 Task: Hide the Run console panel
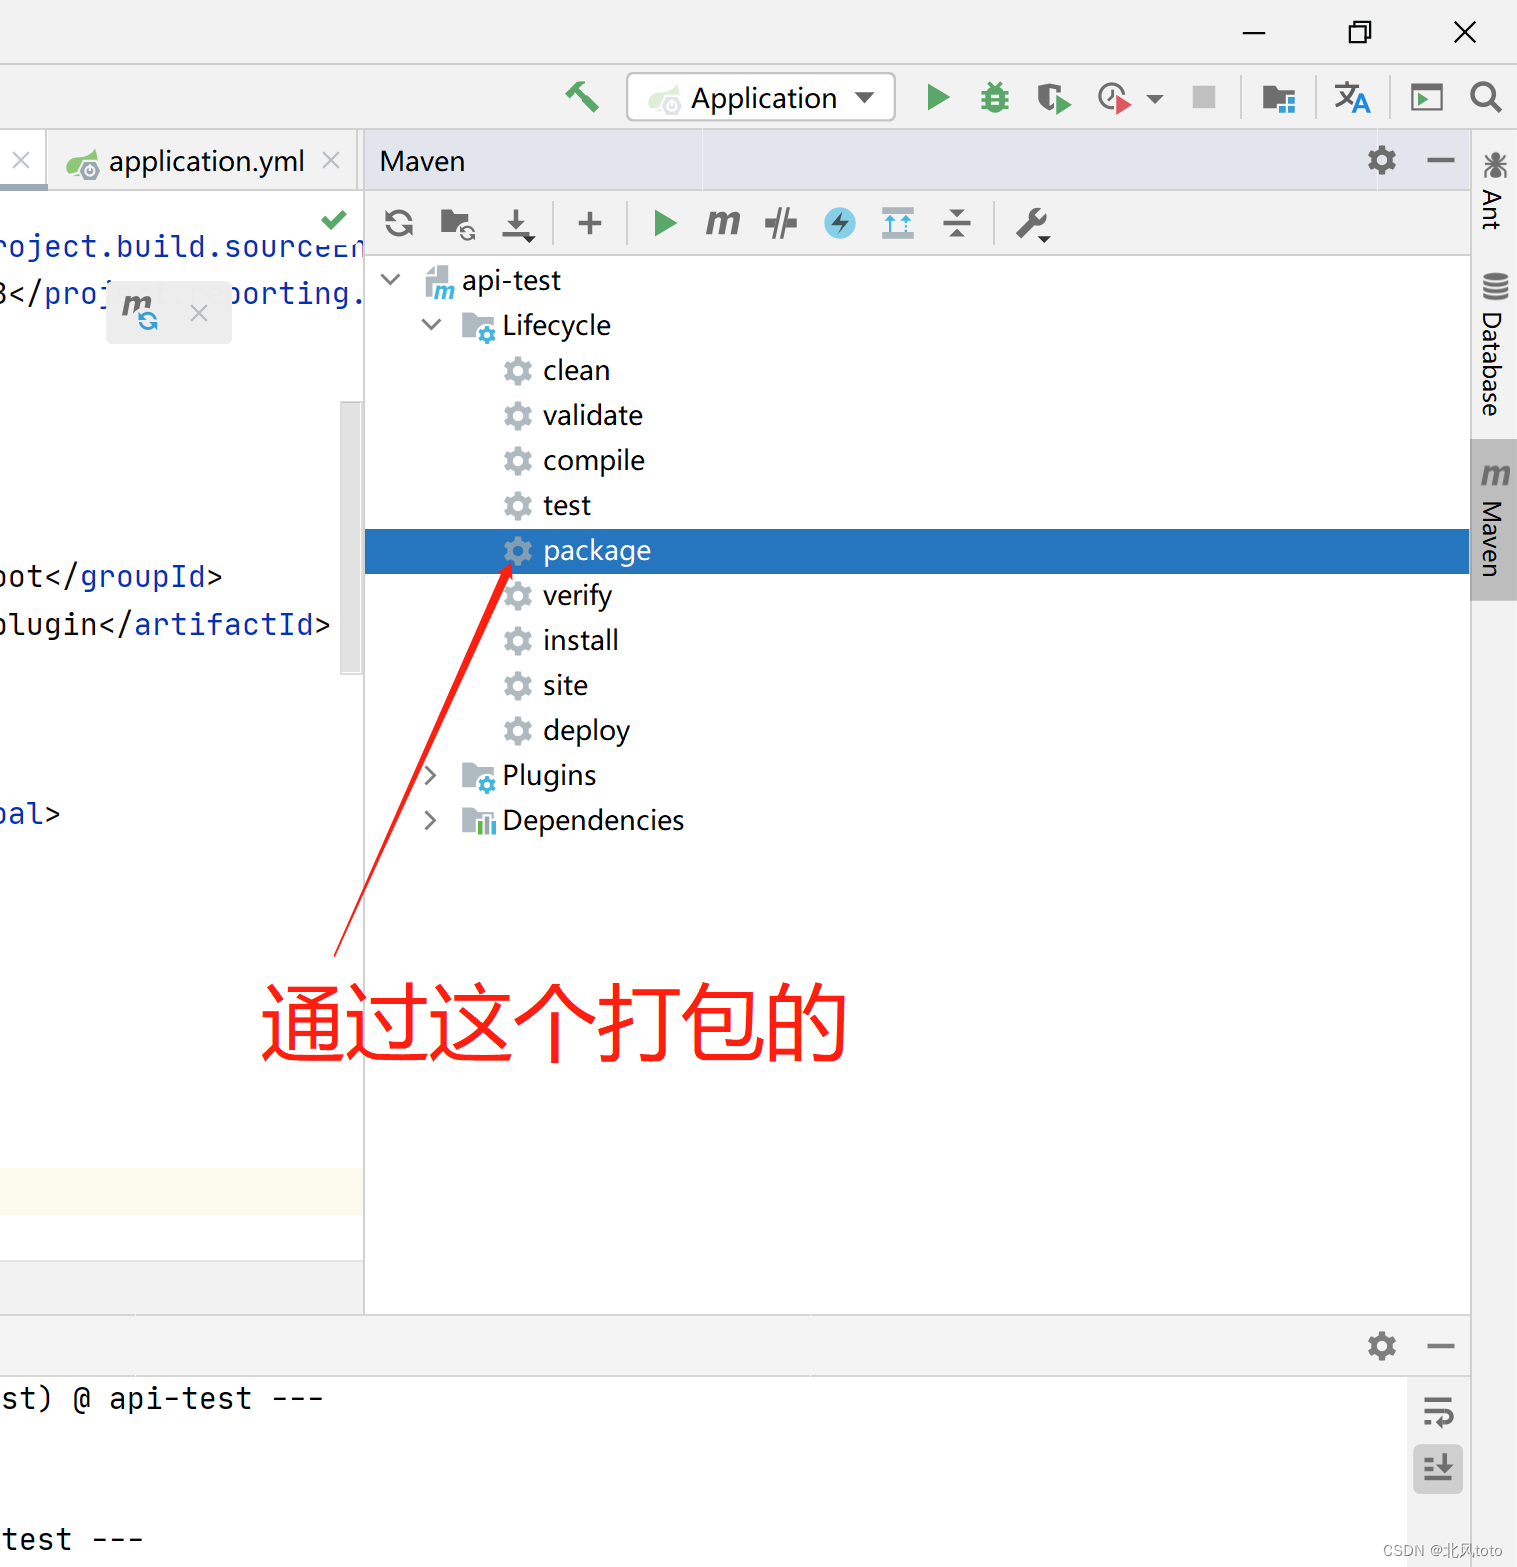click(x=1441, y=1346)
